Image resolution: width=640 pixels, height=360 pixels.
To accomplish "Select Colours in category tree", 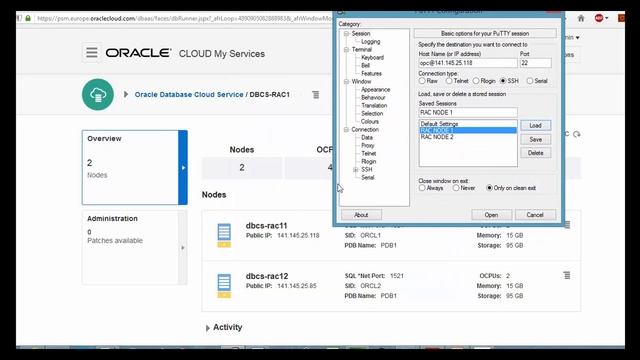I will (x=370, y=122).
